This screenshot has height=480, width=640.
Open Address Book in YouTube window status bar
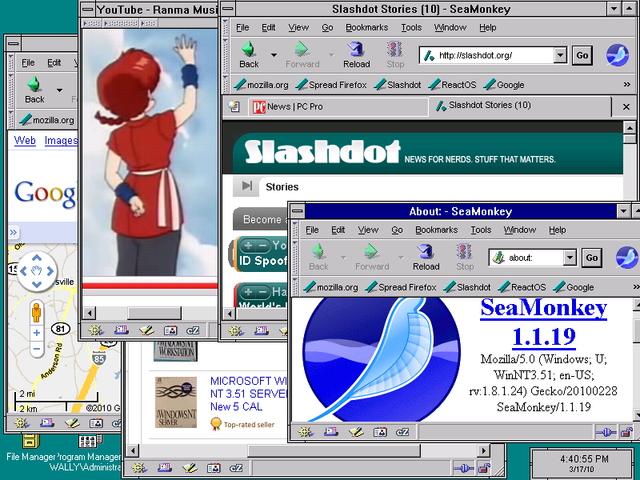(170, 330)
